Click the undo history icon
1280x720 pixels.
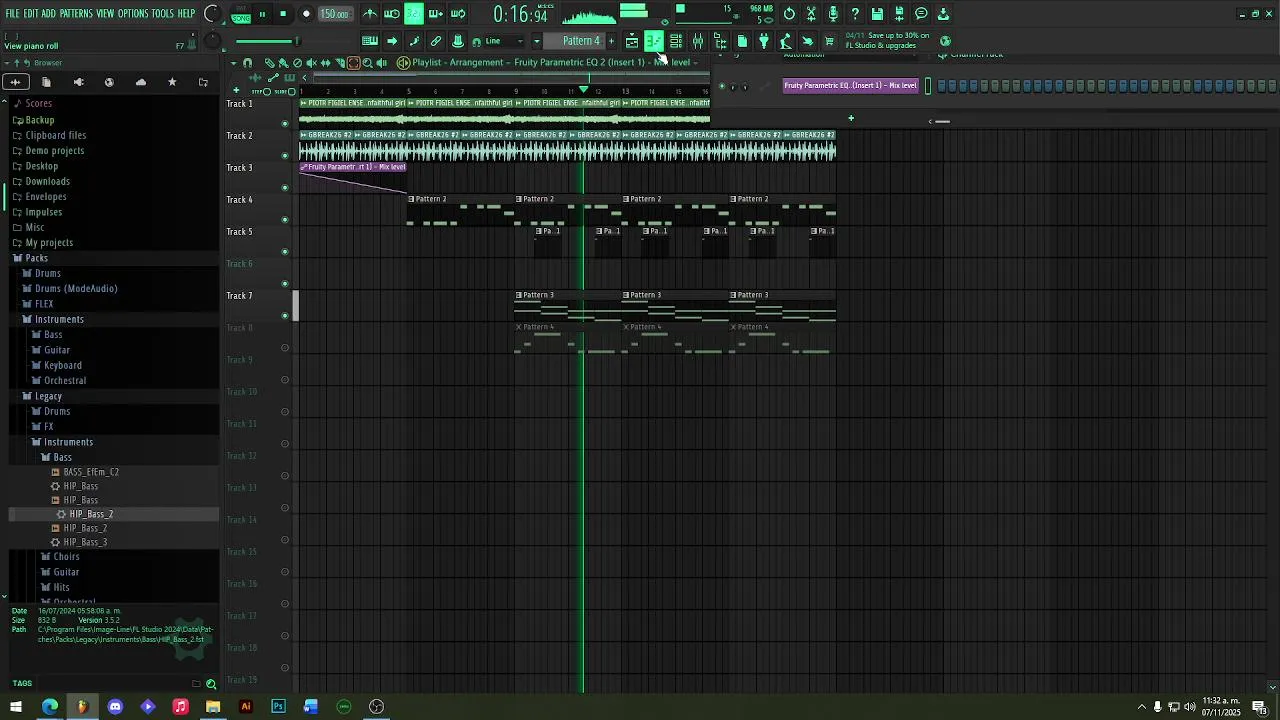point(789,14)
